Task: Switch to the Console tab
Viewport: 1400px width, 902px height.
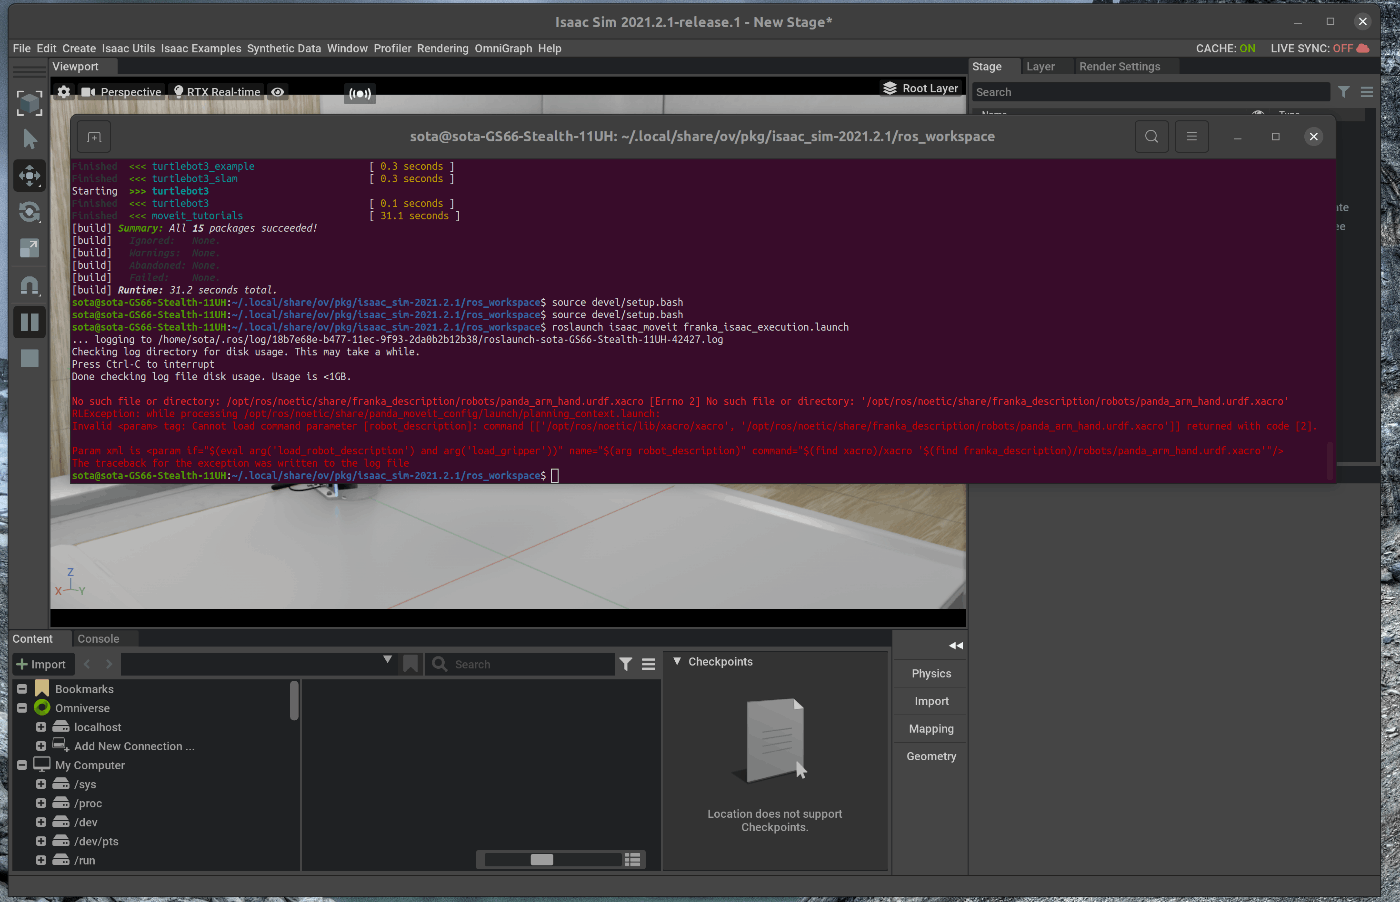Action: pos(98,639)
